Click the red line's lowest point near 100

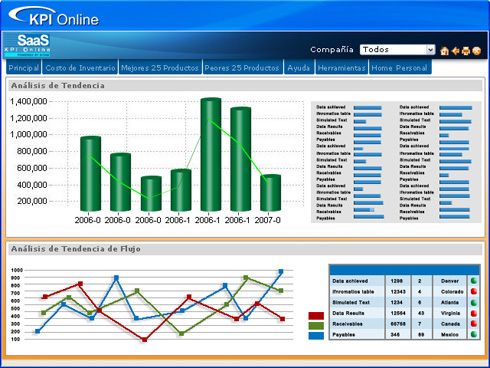click(144, 340)
